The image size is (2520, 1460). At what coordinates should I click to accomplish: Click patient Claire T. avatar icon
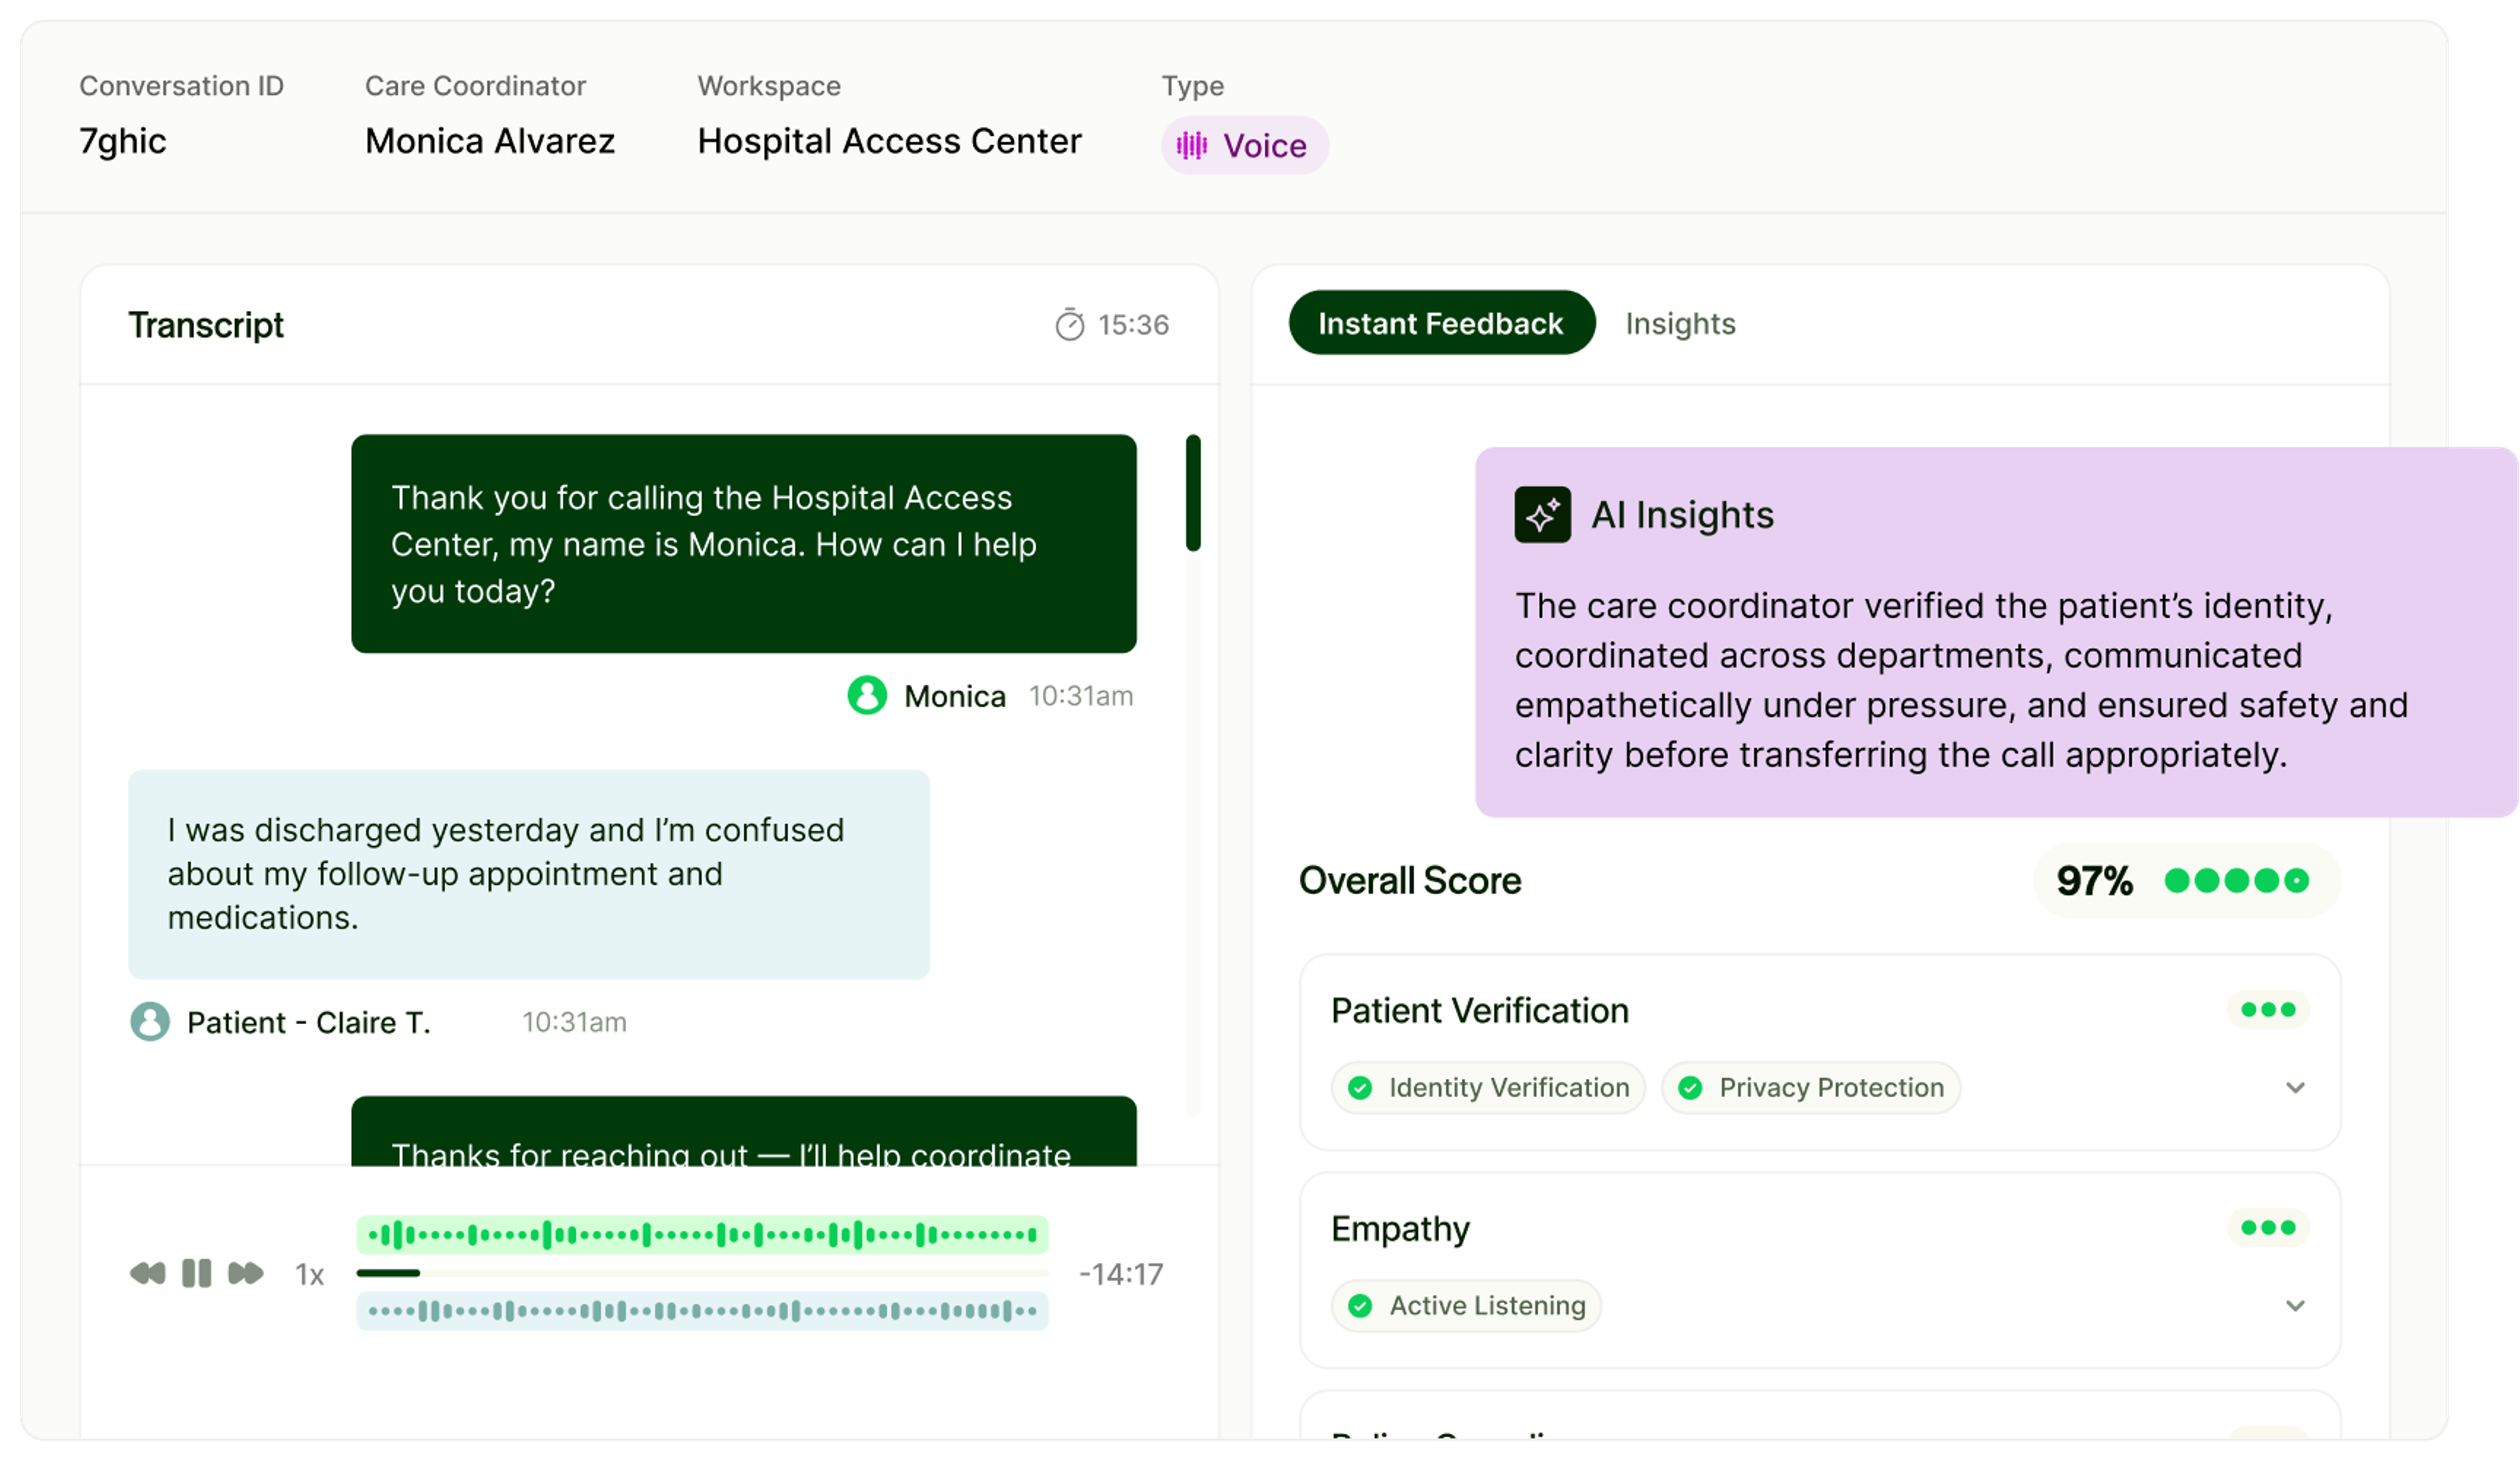pos(150,1022)
